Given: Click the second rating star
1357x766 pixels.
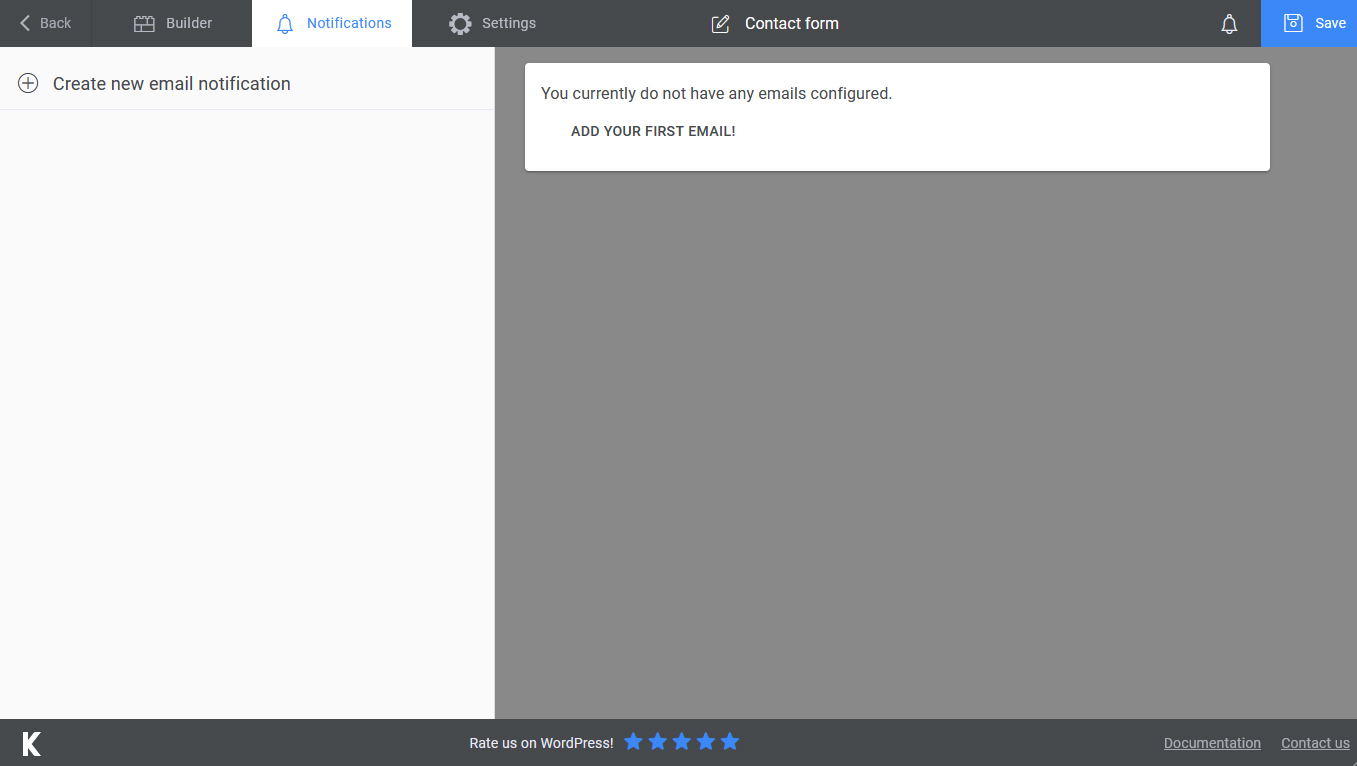Looking at the screenshot, I should 657,741.
